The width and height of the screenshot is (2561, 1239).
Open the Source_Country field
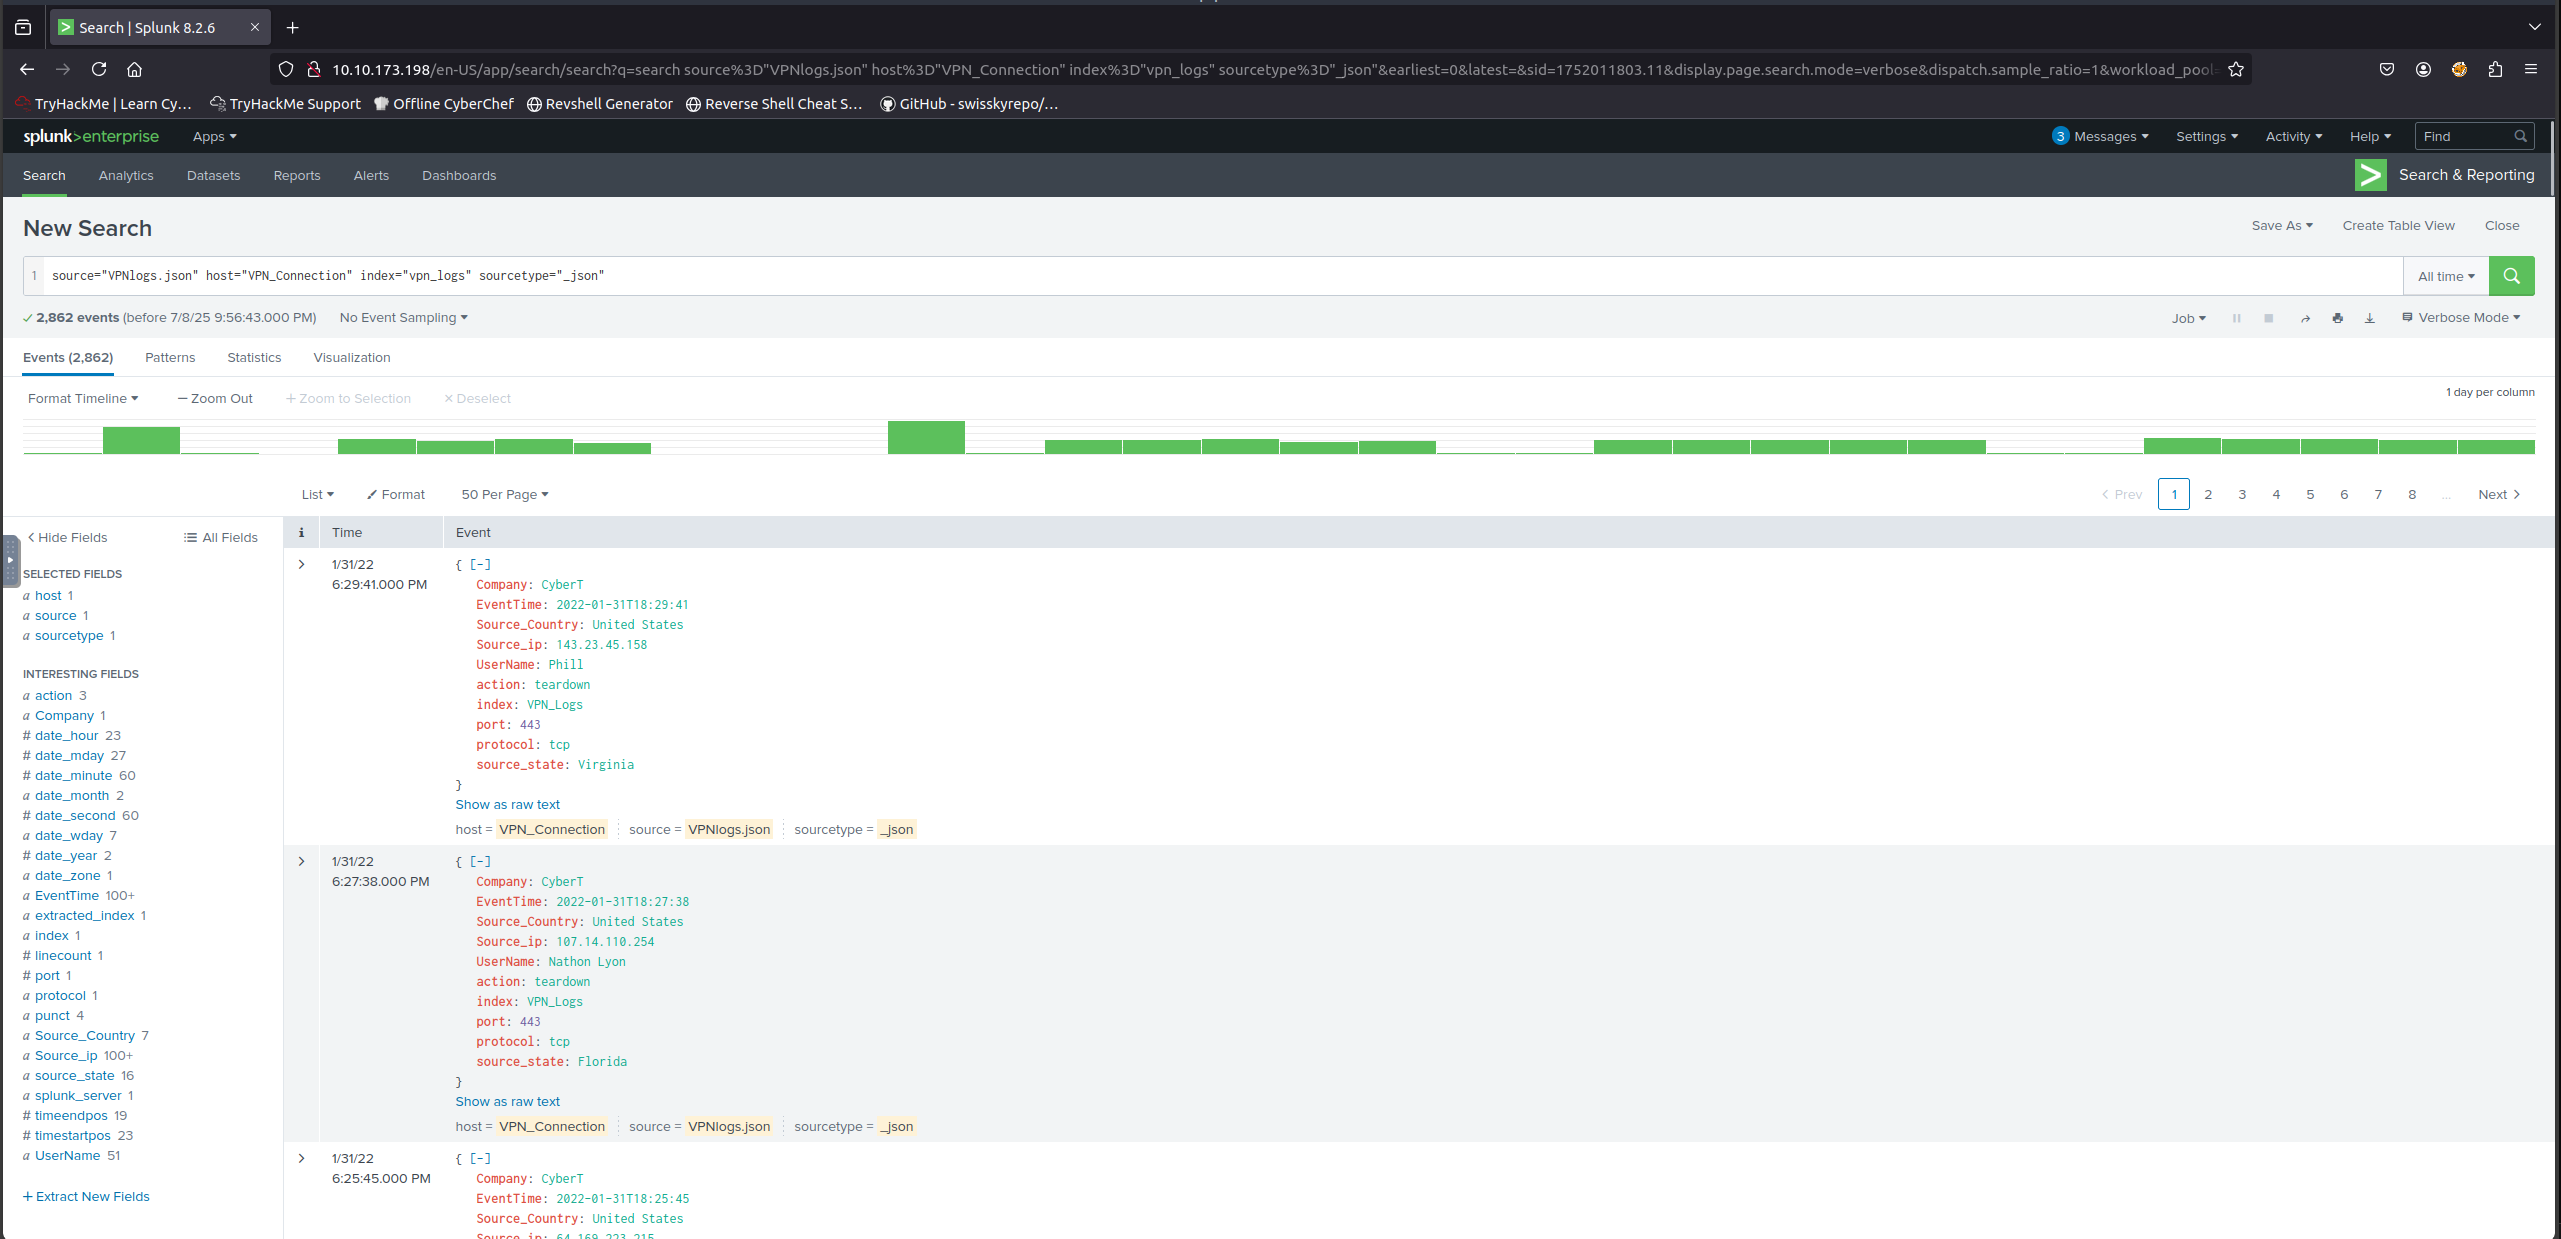(84, 1035)
